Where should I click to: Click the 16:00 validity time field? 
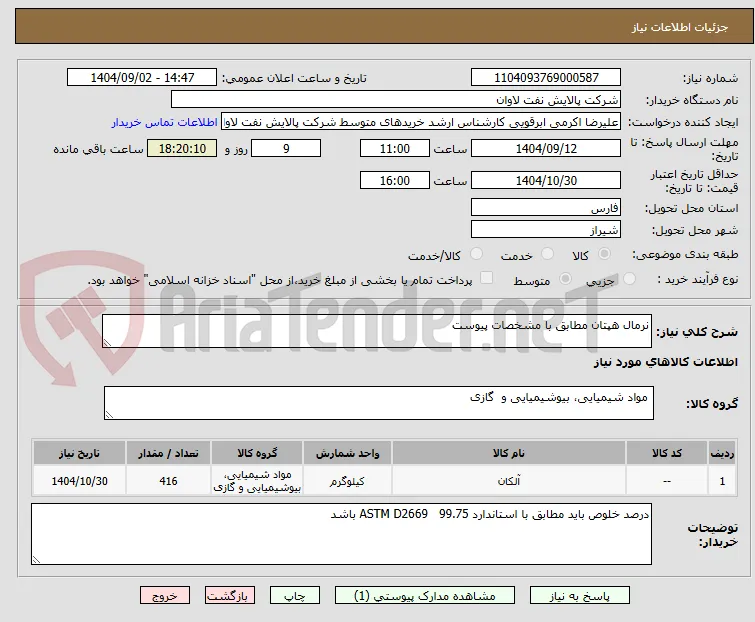pos(395,181)
